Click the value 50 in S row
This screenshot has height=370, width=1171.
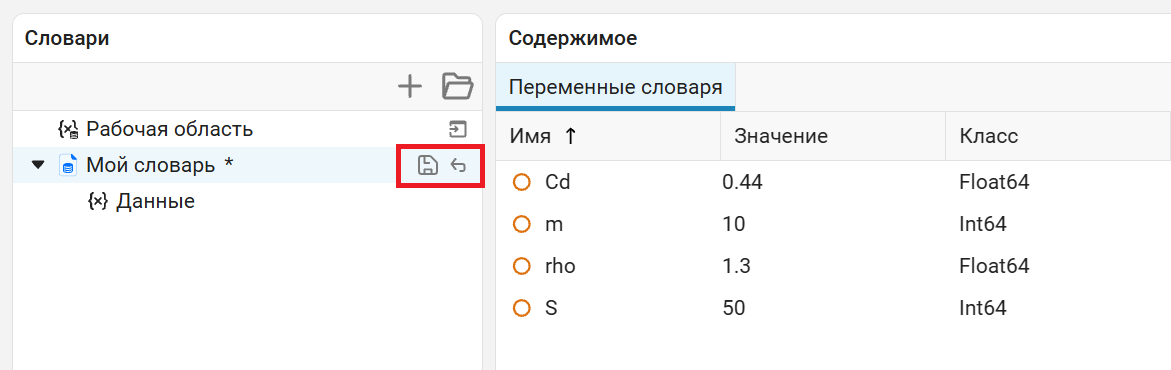[733, 307]
